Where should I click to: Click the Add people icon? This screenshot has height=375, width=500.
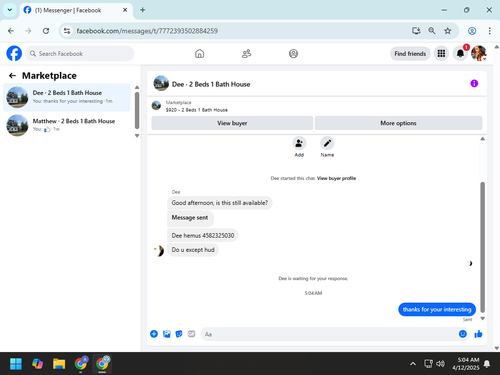pyautogui.click(x=299, y=143)
